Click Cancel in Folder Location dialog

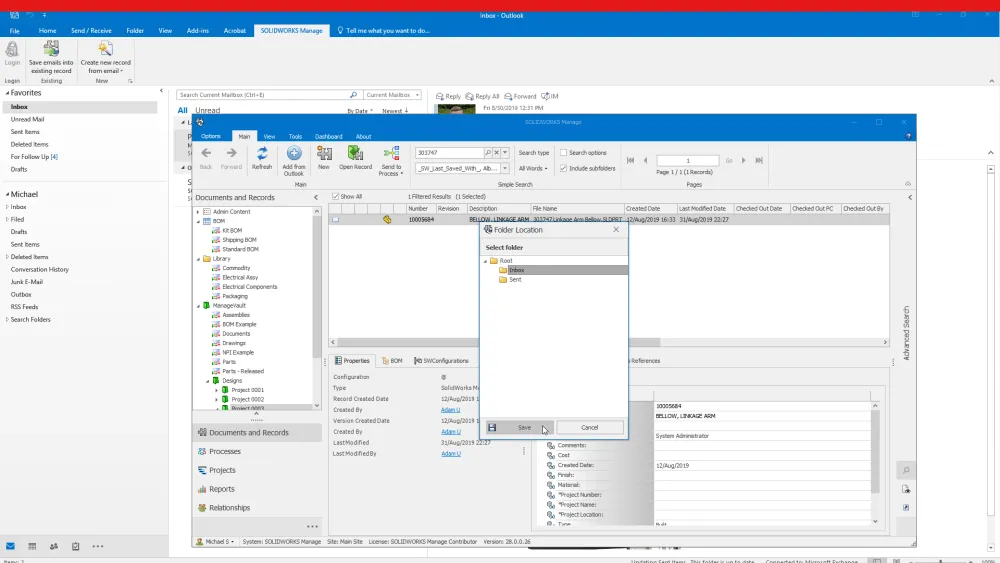tap(590, 428)
